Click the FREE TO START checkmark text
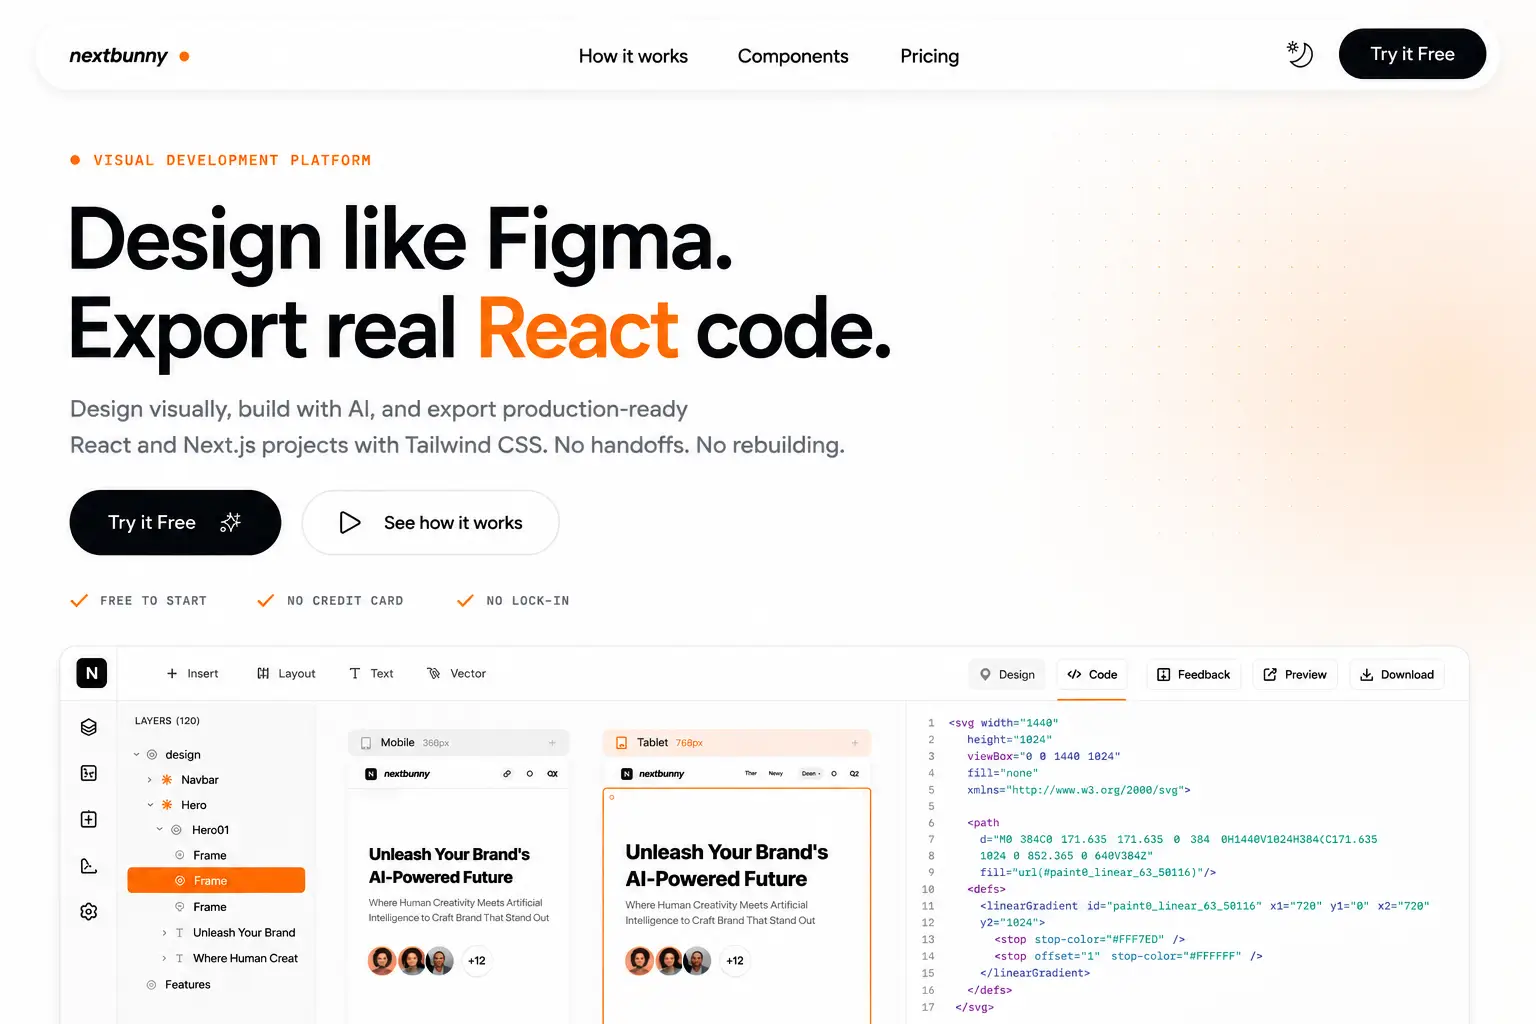 point(153,601)
